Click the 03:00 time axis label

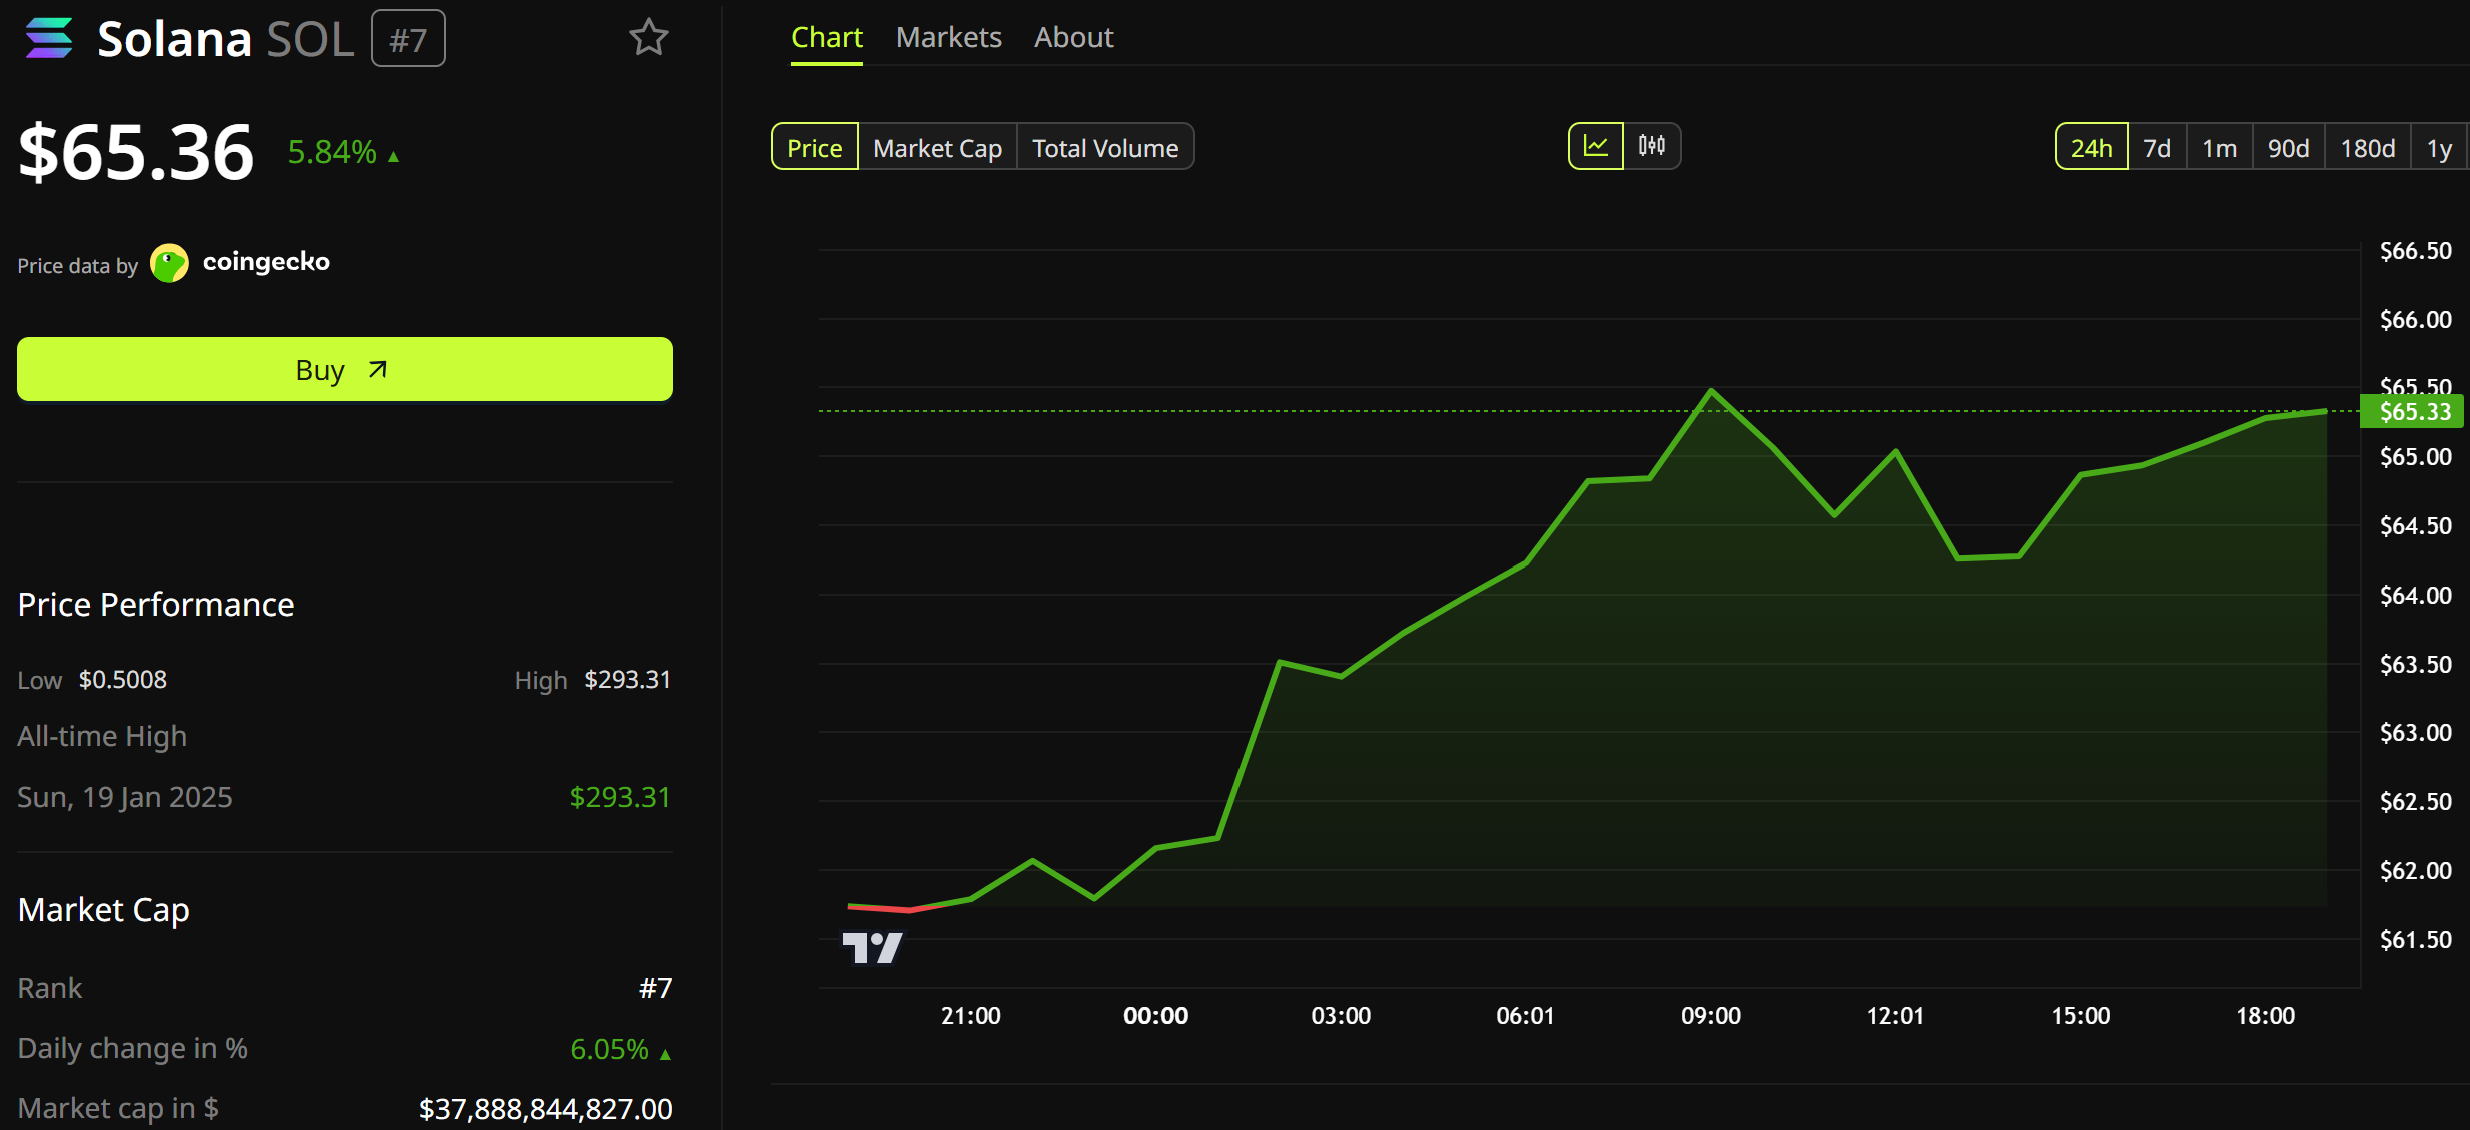pos(1341,1016)
